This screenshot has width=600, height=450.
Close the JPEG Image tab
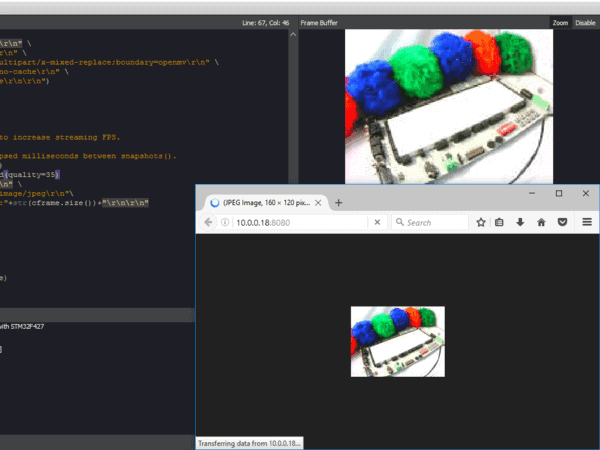(x=318, y=203)
